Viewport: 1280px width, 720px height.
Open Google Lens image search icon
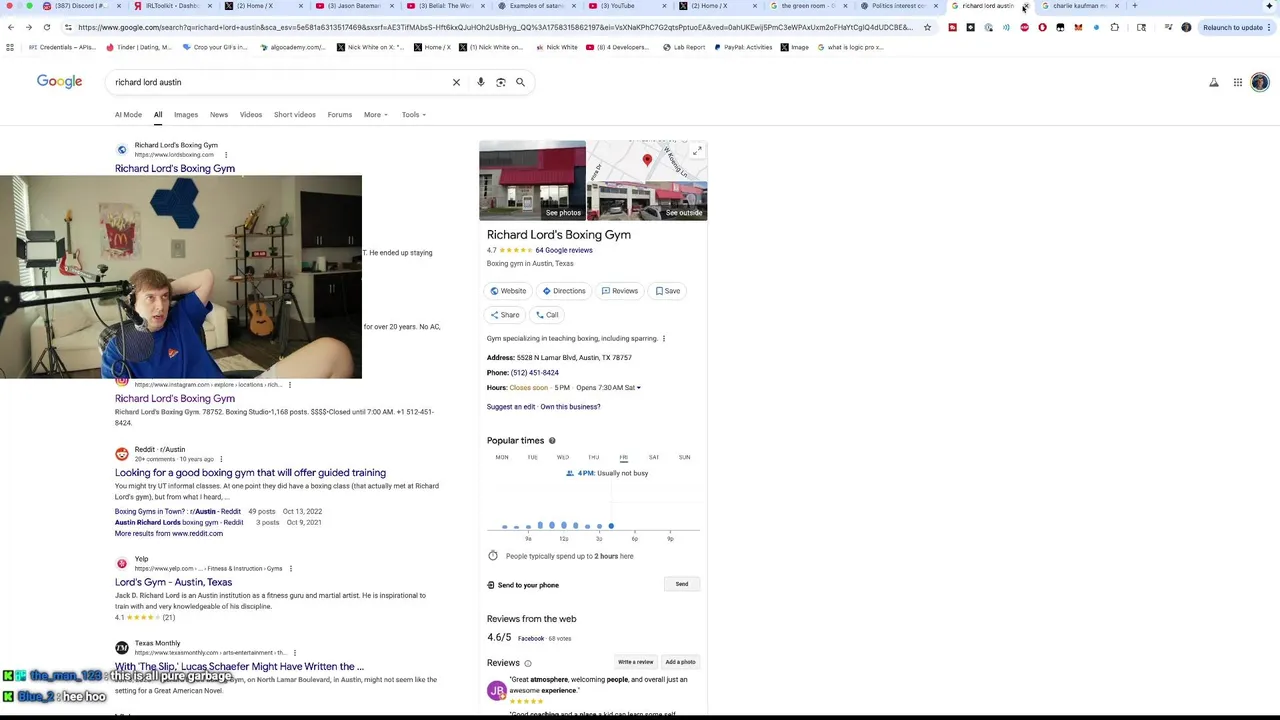pos(501,82)
